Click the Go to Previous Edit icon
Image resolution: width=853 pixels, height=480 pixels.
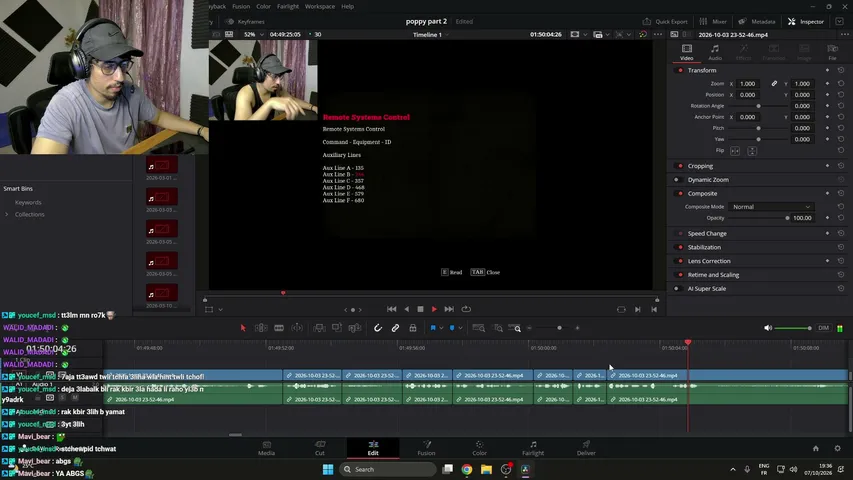[654, 310]
